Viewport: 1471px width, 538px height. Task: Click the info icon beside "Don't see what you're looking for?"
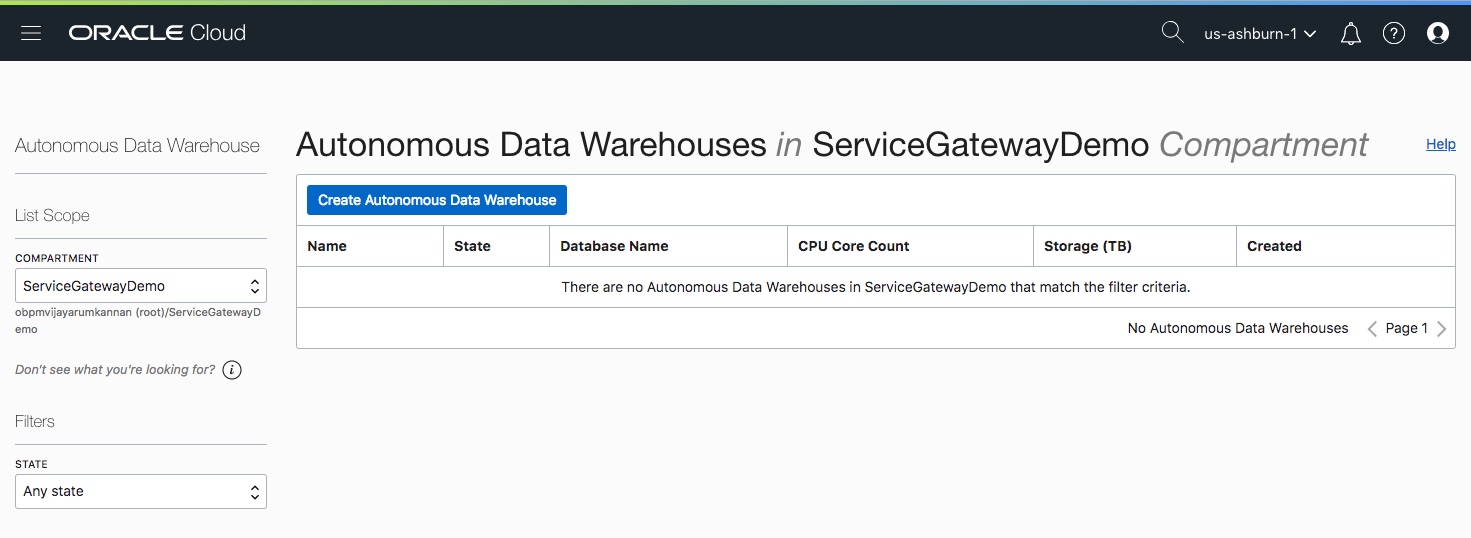[232, 370]
